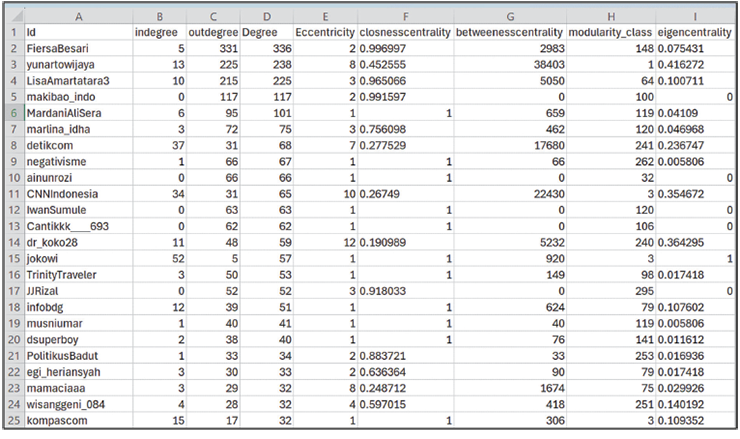This screenshot has height=439, width=740.
Task: Select column A header
Action: click(x=78, y=15)
